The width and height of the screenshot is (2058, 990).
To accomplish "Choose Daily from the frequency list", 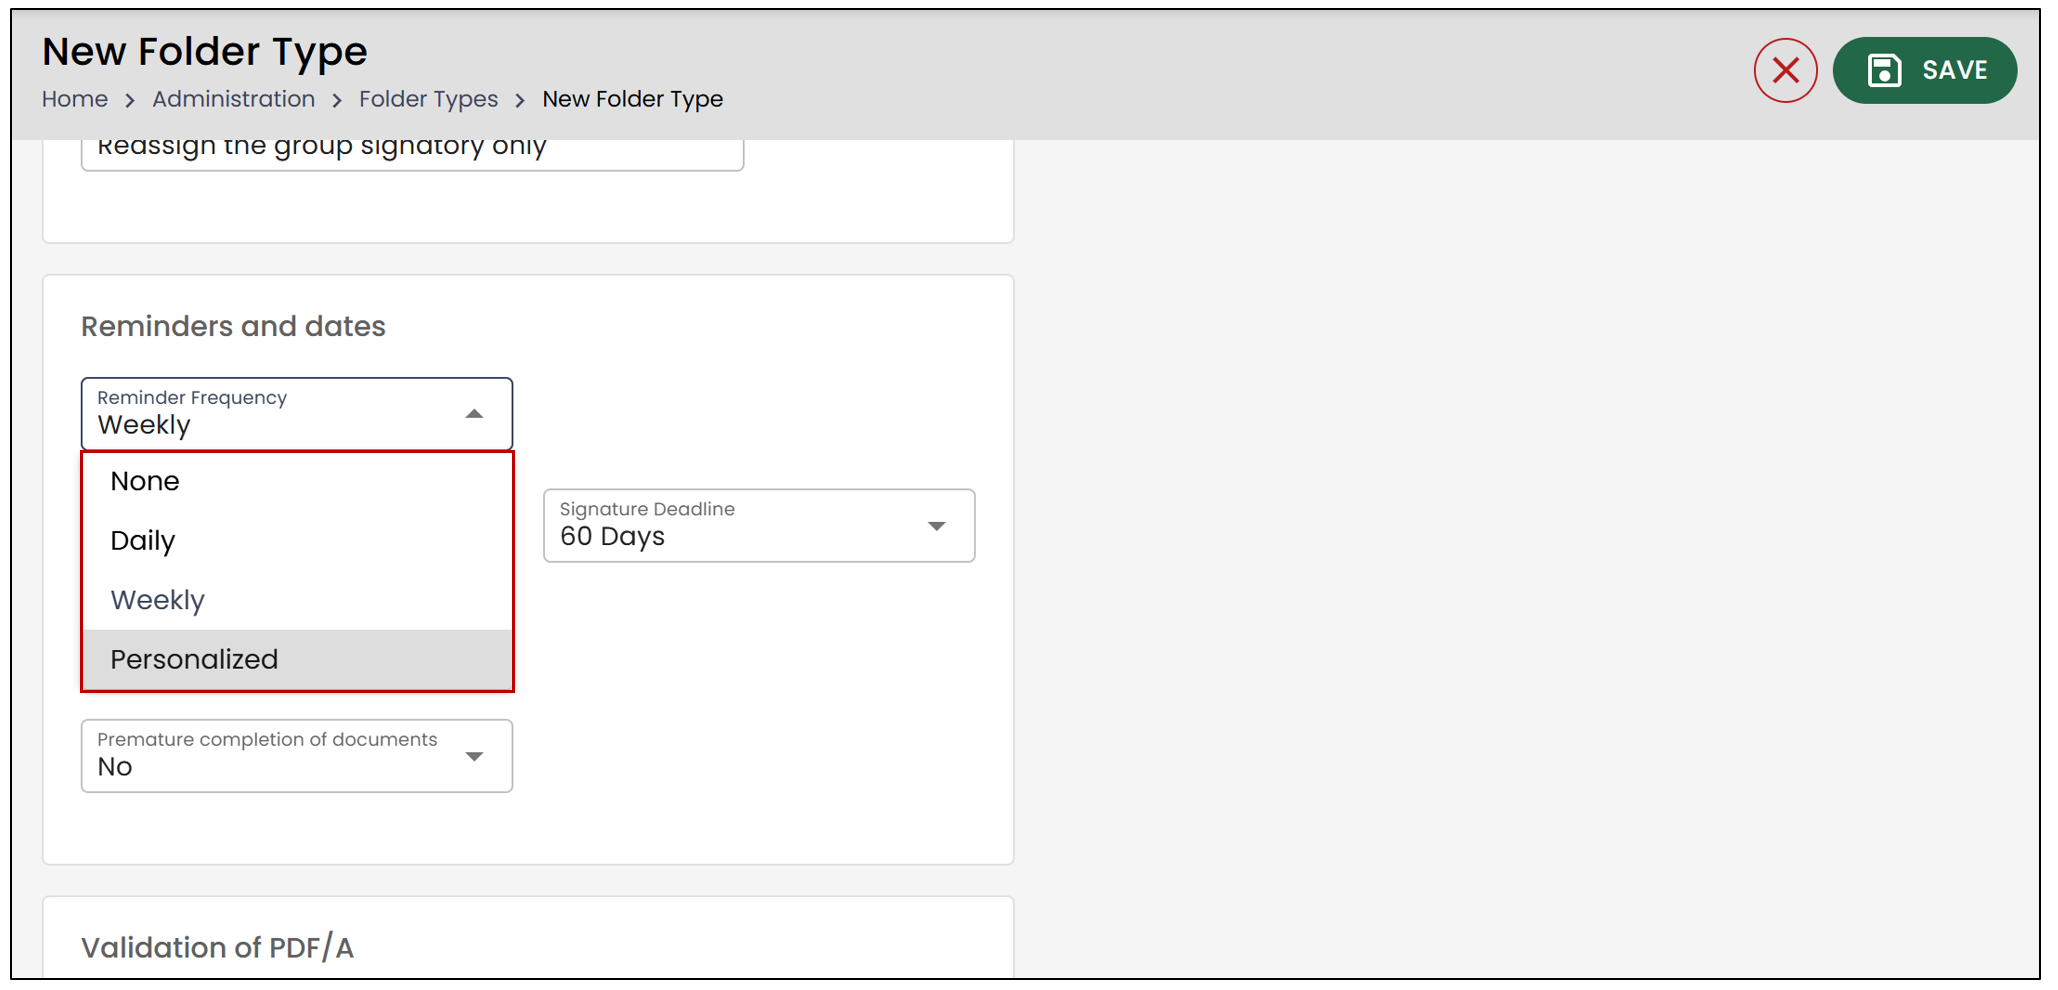I will click(297, 541).
